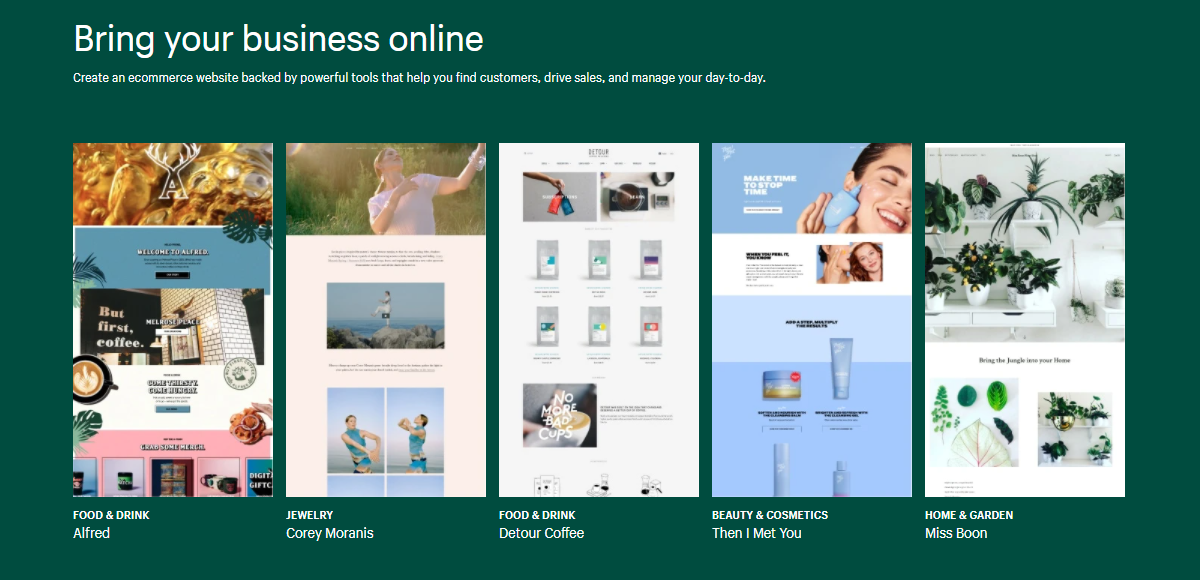This screenshot has height=580, width=1200.
Task: Open the Corey Moranis store thumbnail
Action: click(386, 320)
